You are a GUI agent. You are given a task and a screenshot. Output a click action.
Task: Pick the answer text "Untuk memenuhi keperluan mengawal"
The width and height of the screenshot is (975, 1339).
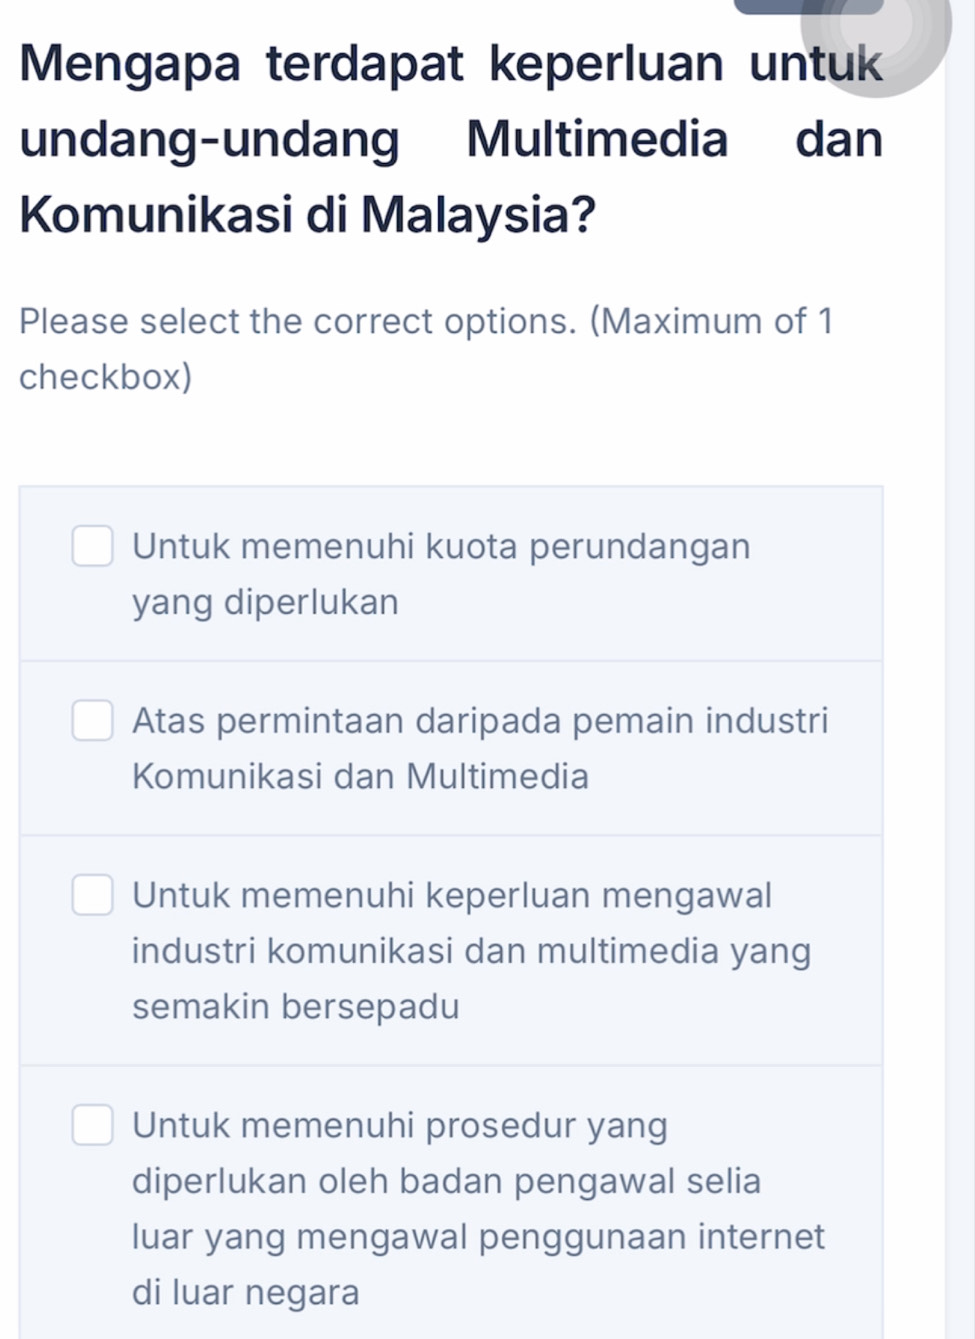[452, 895]
